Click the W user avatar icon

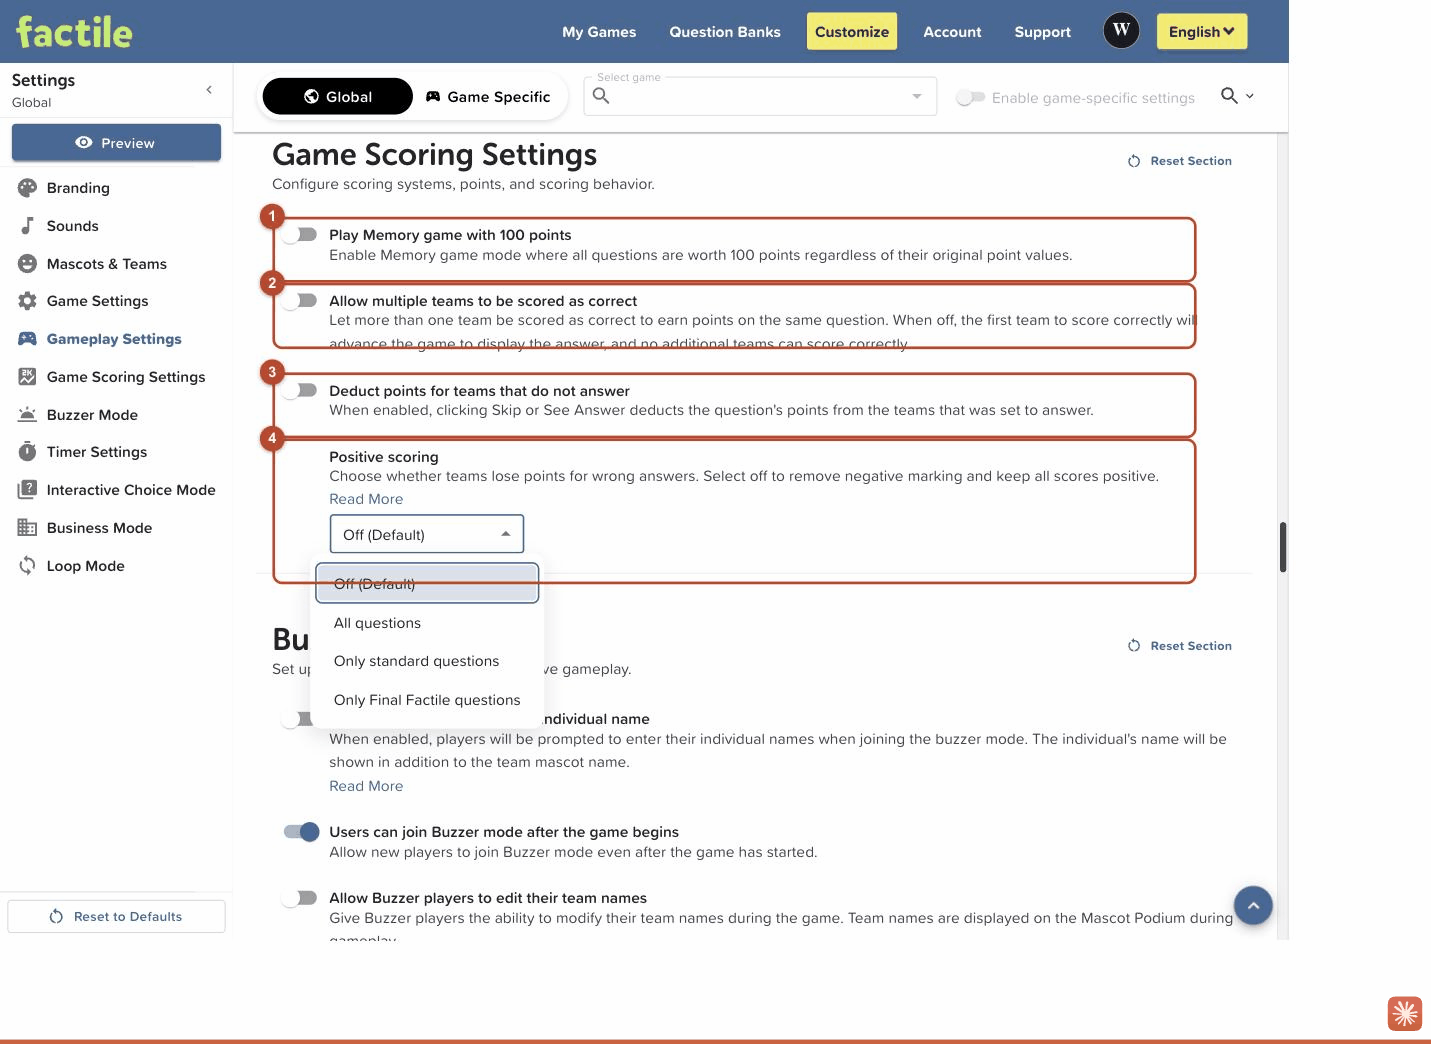click(x=1122, y=30)
